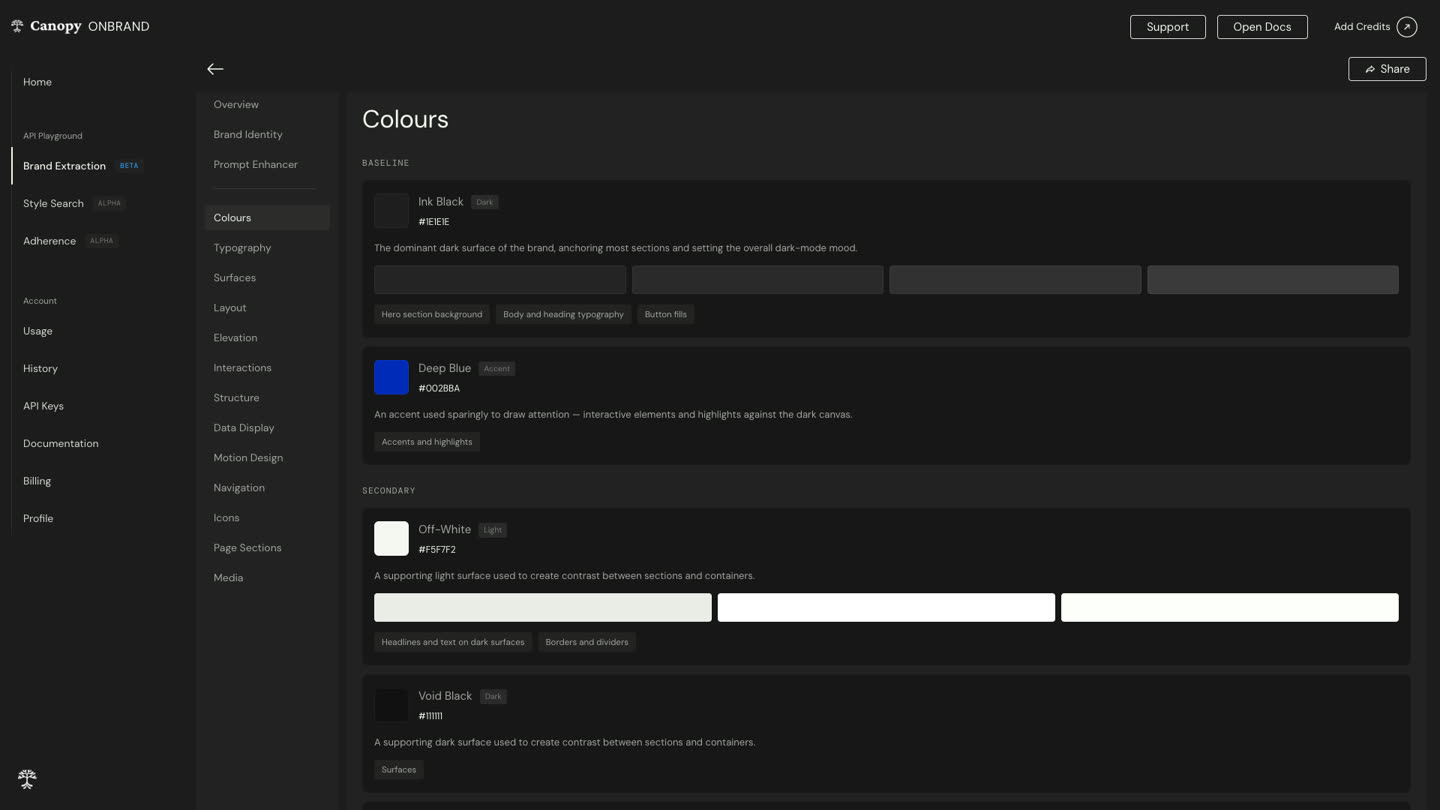Select Brand Extraction in sidebar

[x=64, y=166]
